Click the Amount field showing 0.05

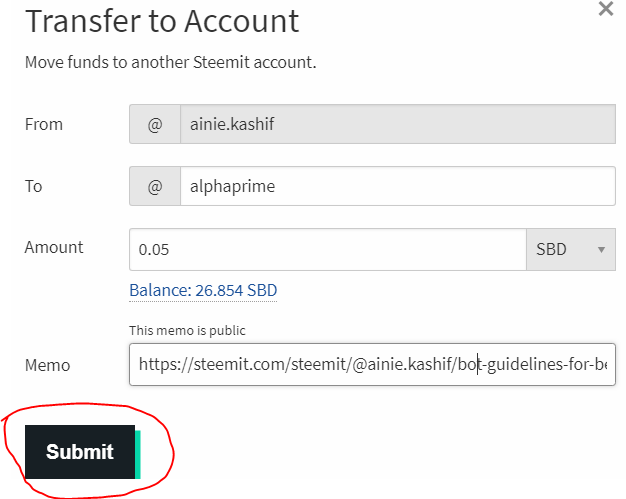[x=327, y=249]
